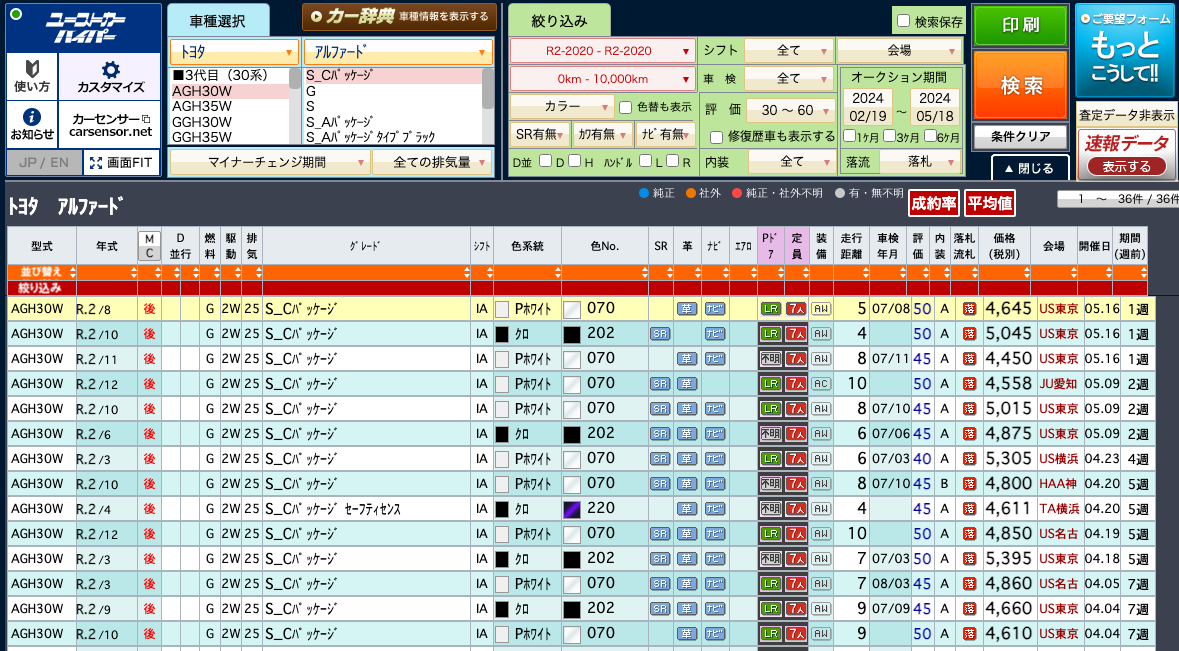
Task: Click the AW equipment icon in the 4,860 row
Action: (x=821, y=583)
